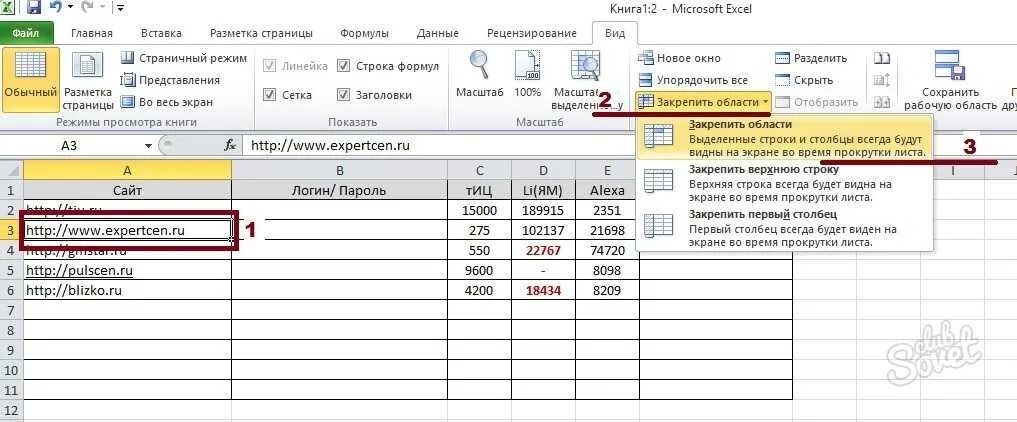
Task: Switch to Разметка страницы view mode
Action: 88,78
